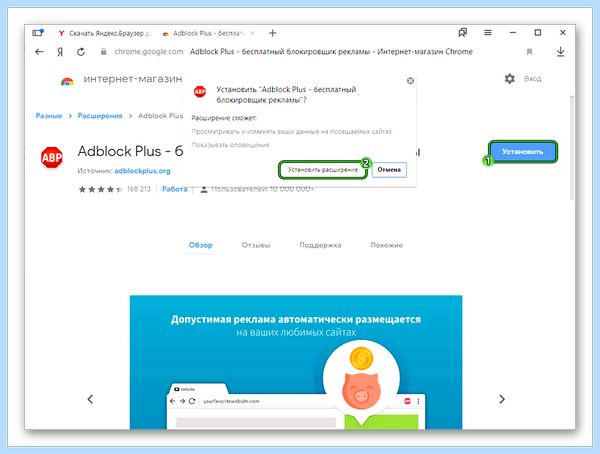Click the page vertical scrollbar

(x=572, y=148)
